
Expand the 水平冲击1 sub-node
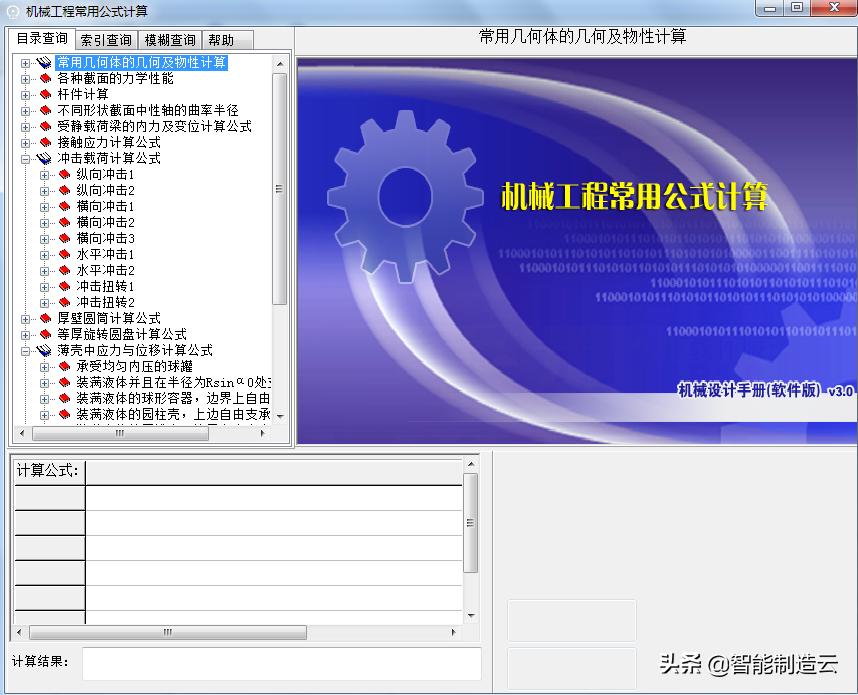pyautogui.click(x=45, y=254)
